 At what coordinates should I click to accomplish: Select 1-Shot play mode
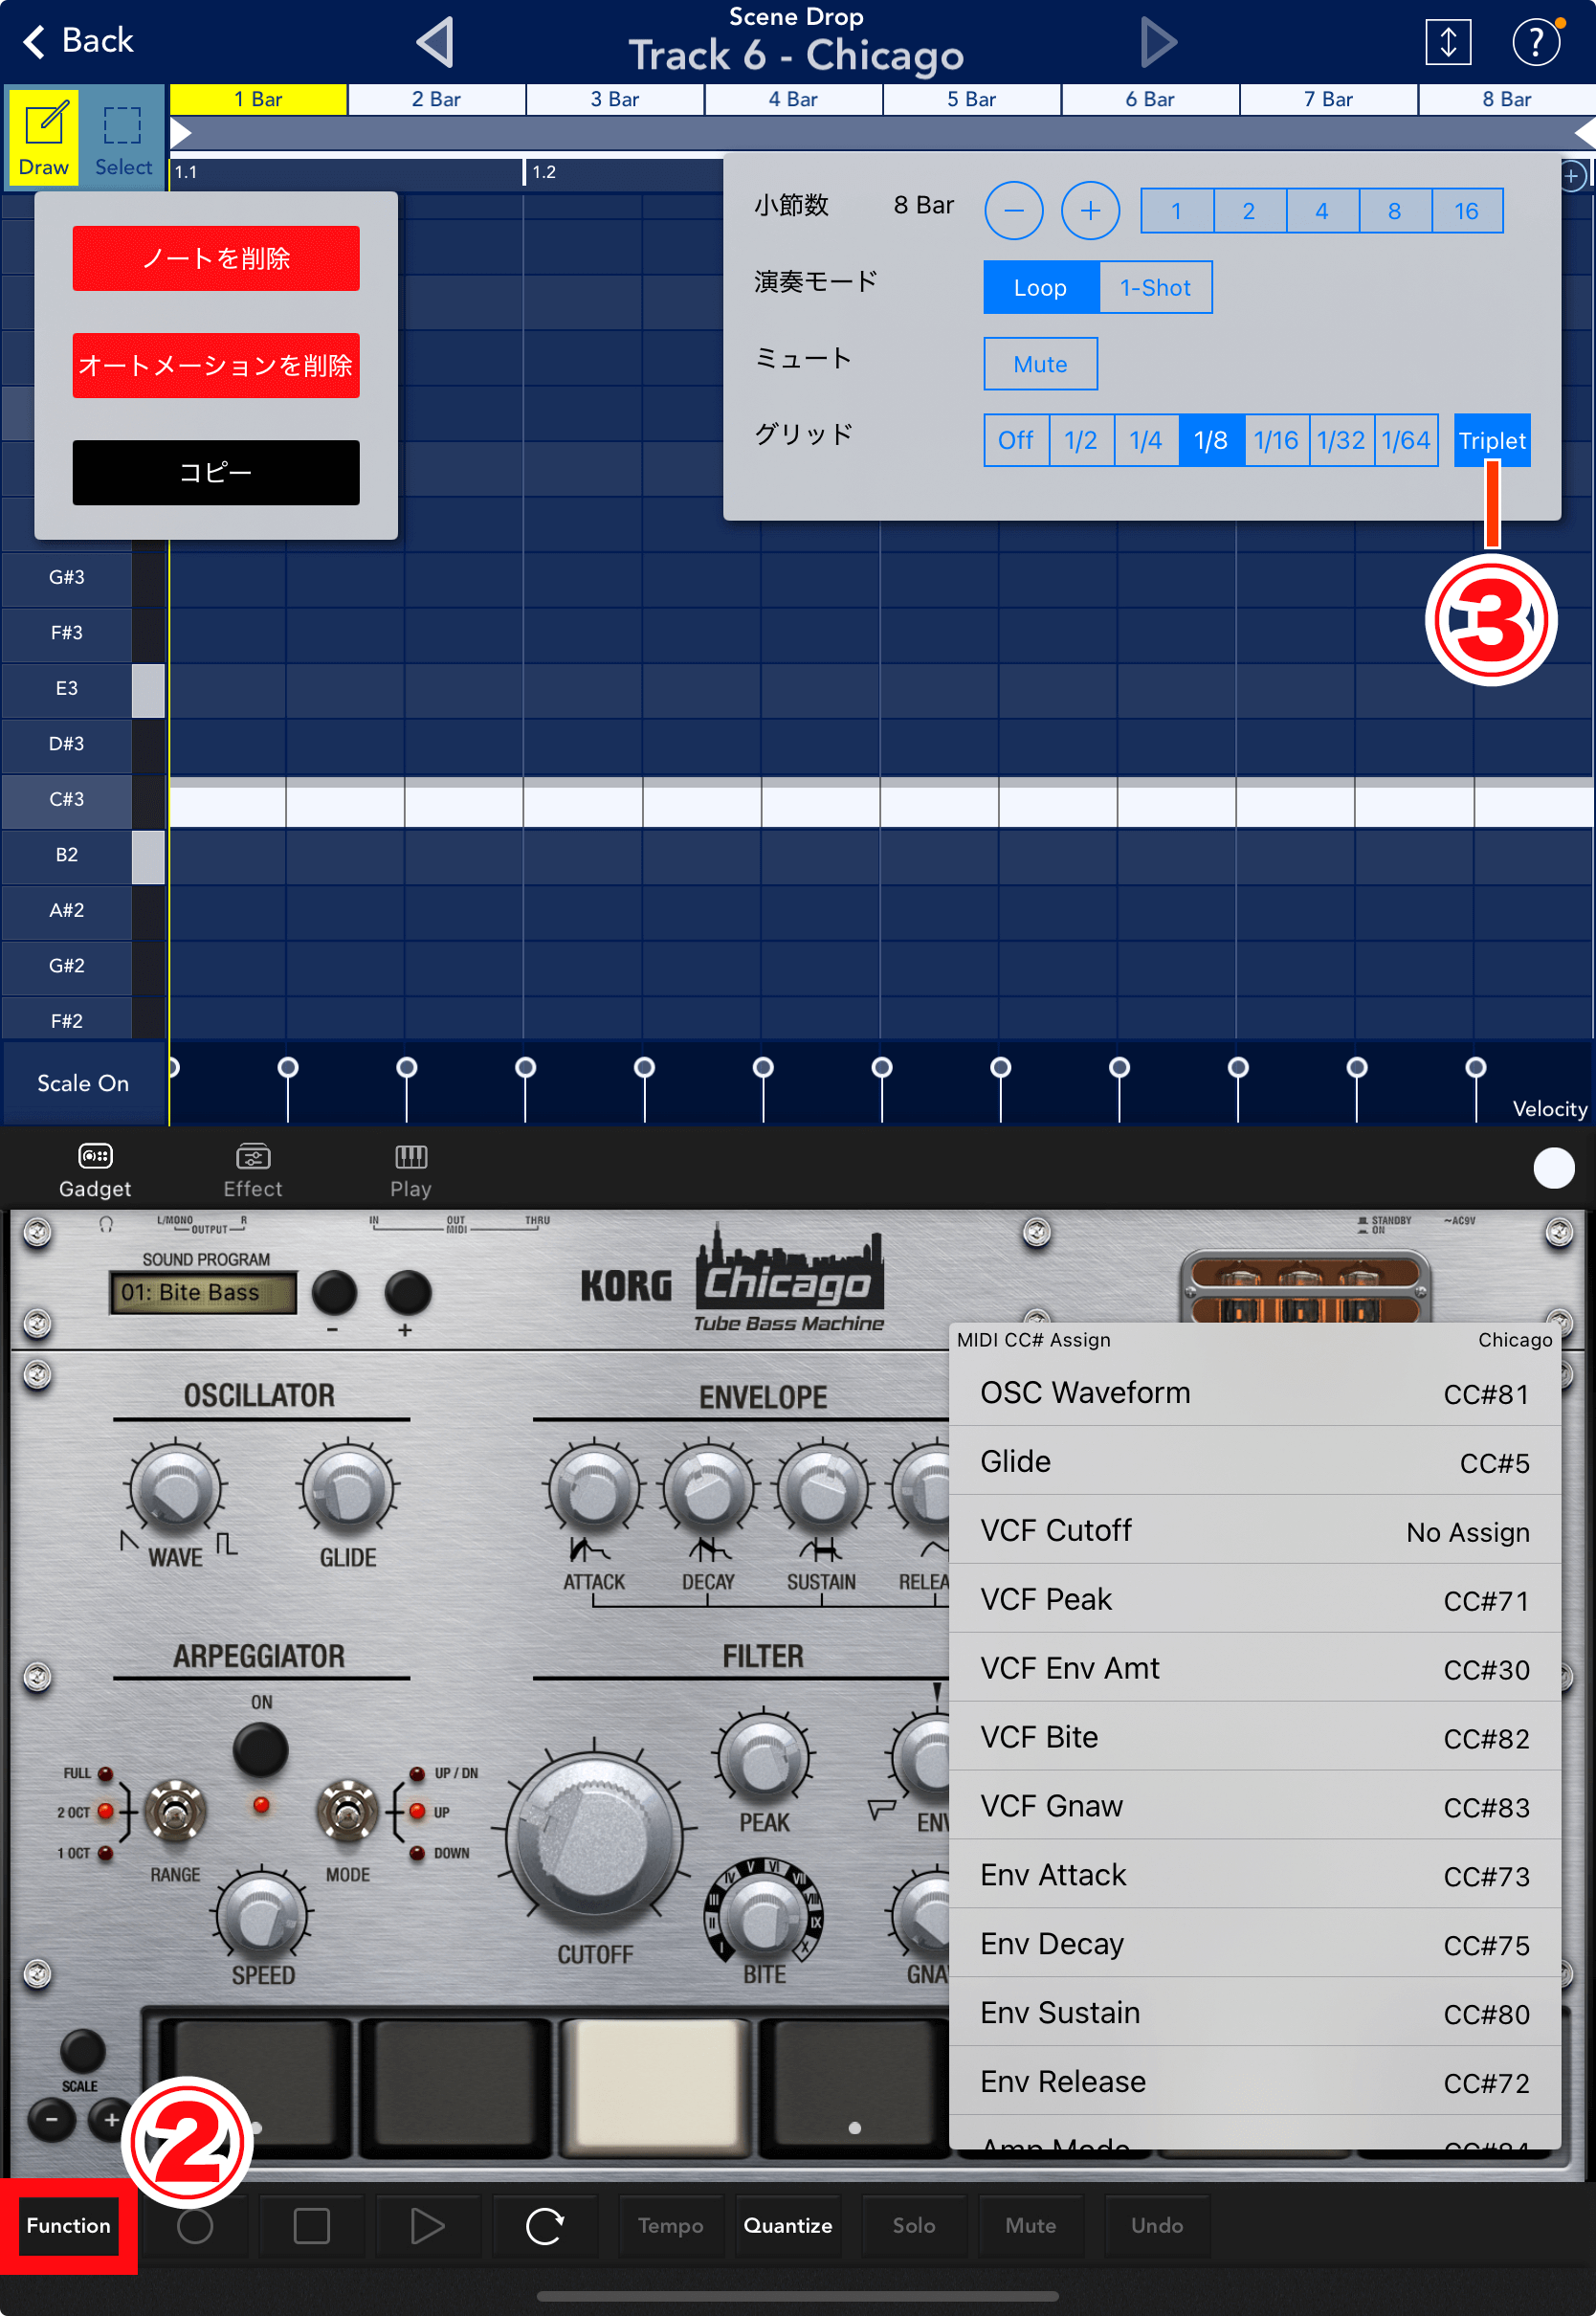(x=1155, y=288)
